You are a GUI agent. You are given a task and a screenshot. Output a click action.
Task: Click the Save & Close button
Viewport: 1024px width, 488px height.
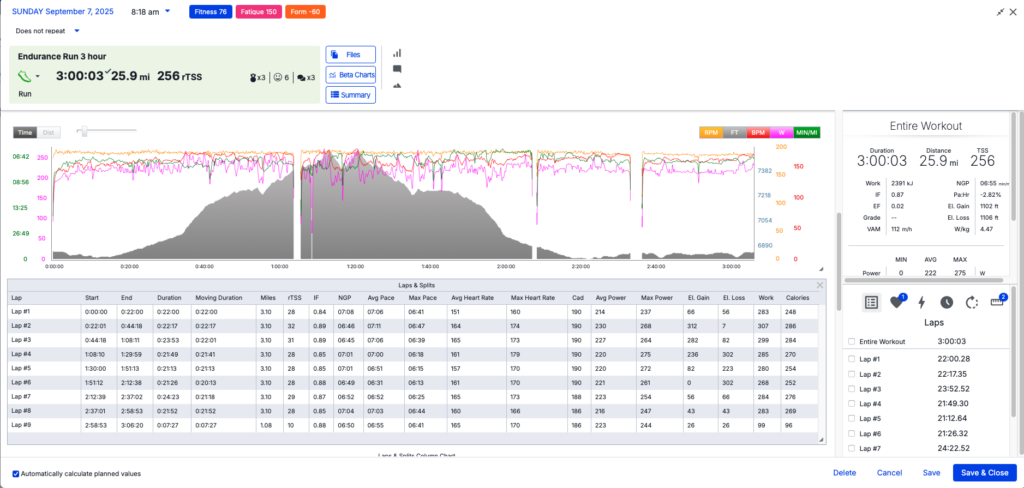[x=984, y=473]
